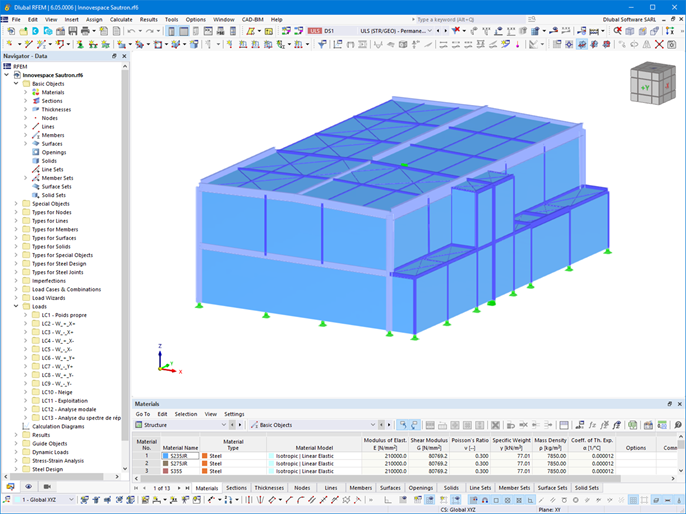Click the view cube navigation widget
Viewport: 686px width, 514px height.
(653, 83)
